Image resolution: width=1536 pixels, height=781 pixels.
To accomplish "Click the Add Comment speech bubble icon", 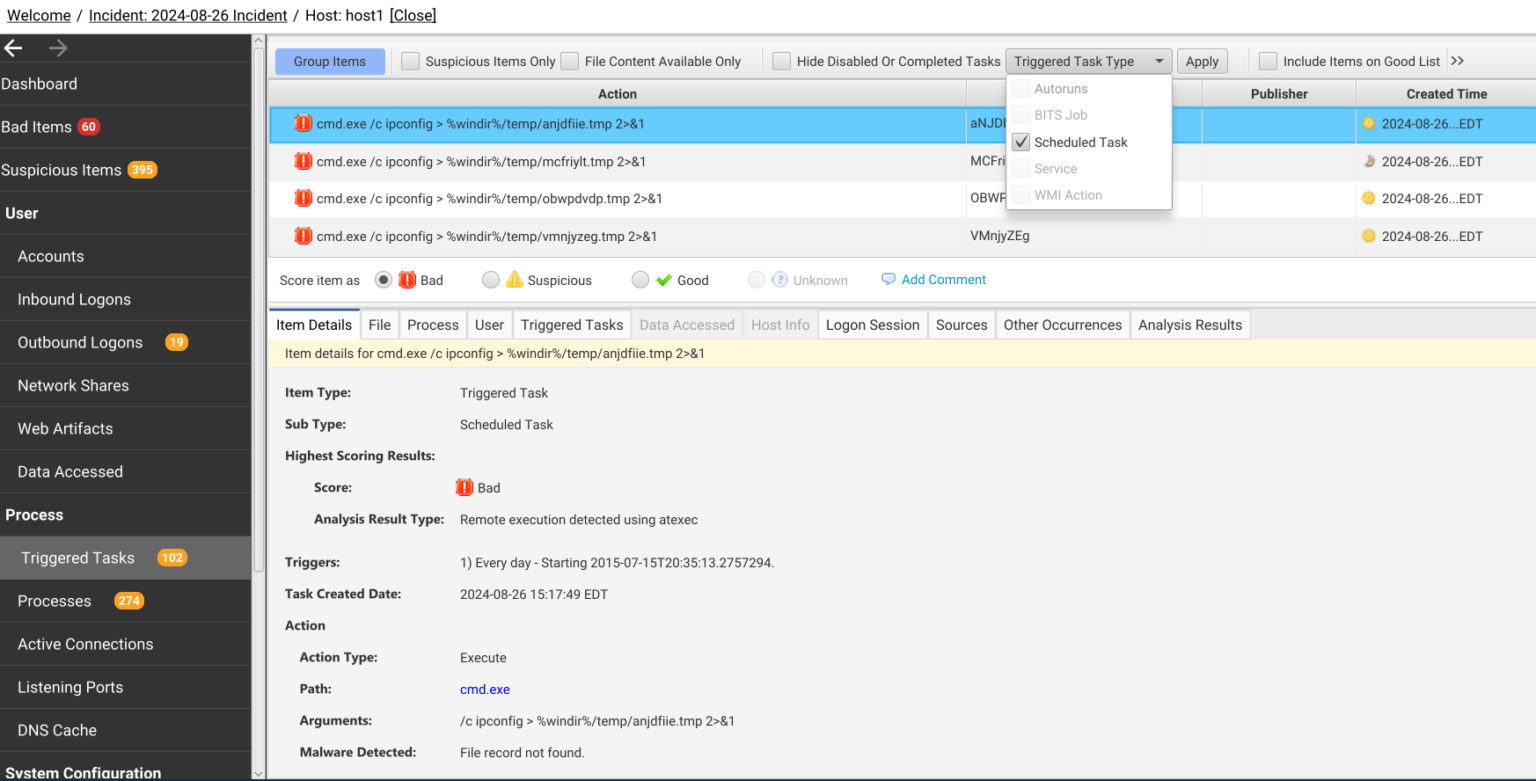I will (889, 279).
